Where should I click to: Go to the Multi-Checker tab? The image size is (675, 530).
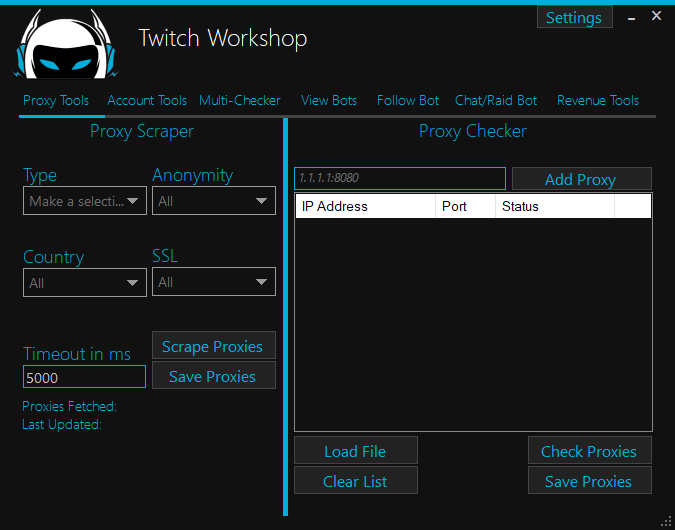click(239, 100)
